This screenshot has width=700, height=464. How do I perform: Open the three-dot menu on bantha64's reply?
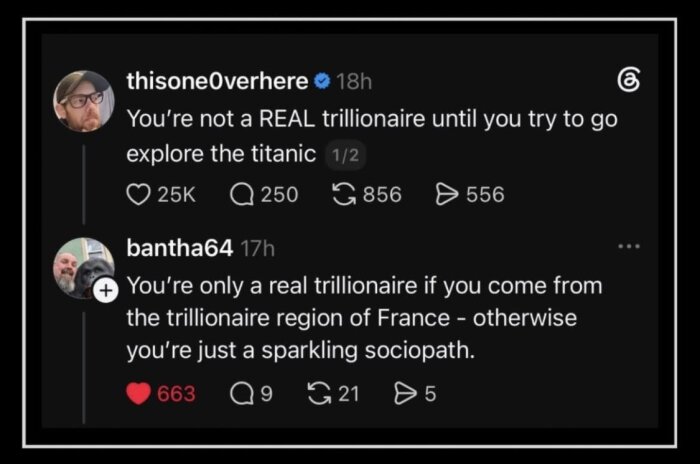(x=629, y=246)
